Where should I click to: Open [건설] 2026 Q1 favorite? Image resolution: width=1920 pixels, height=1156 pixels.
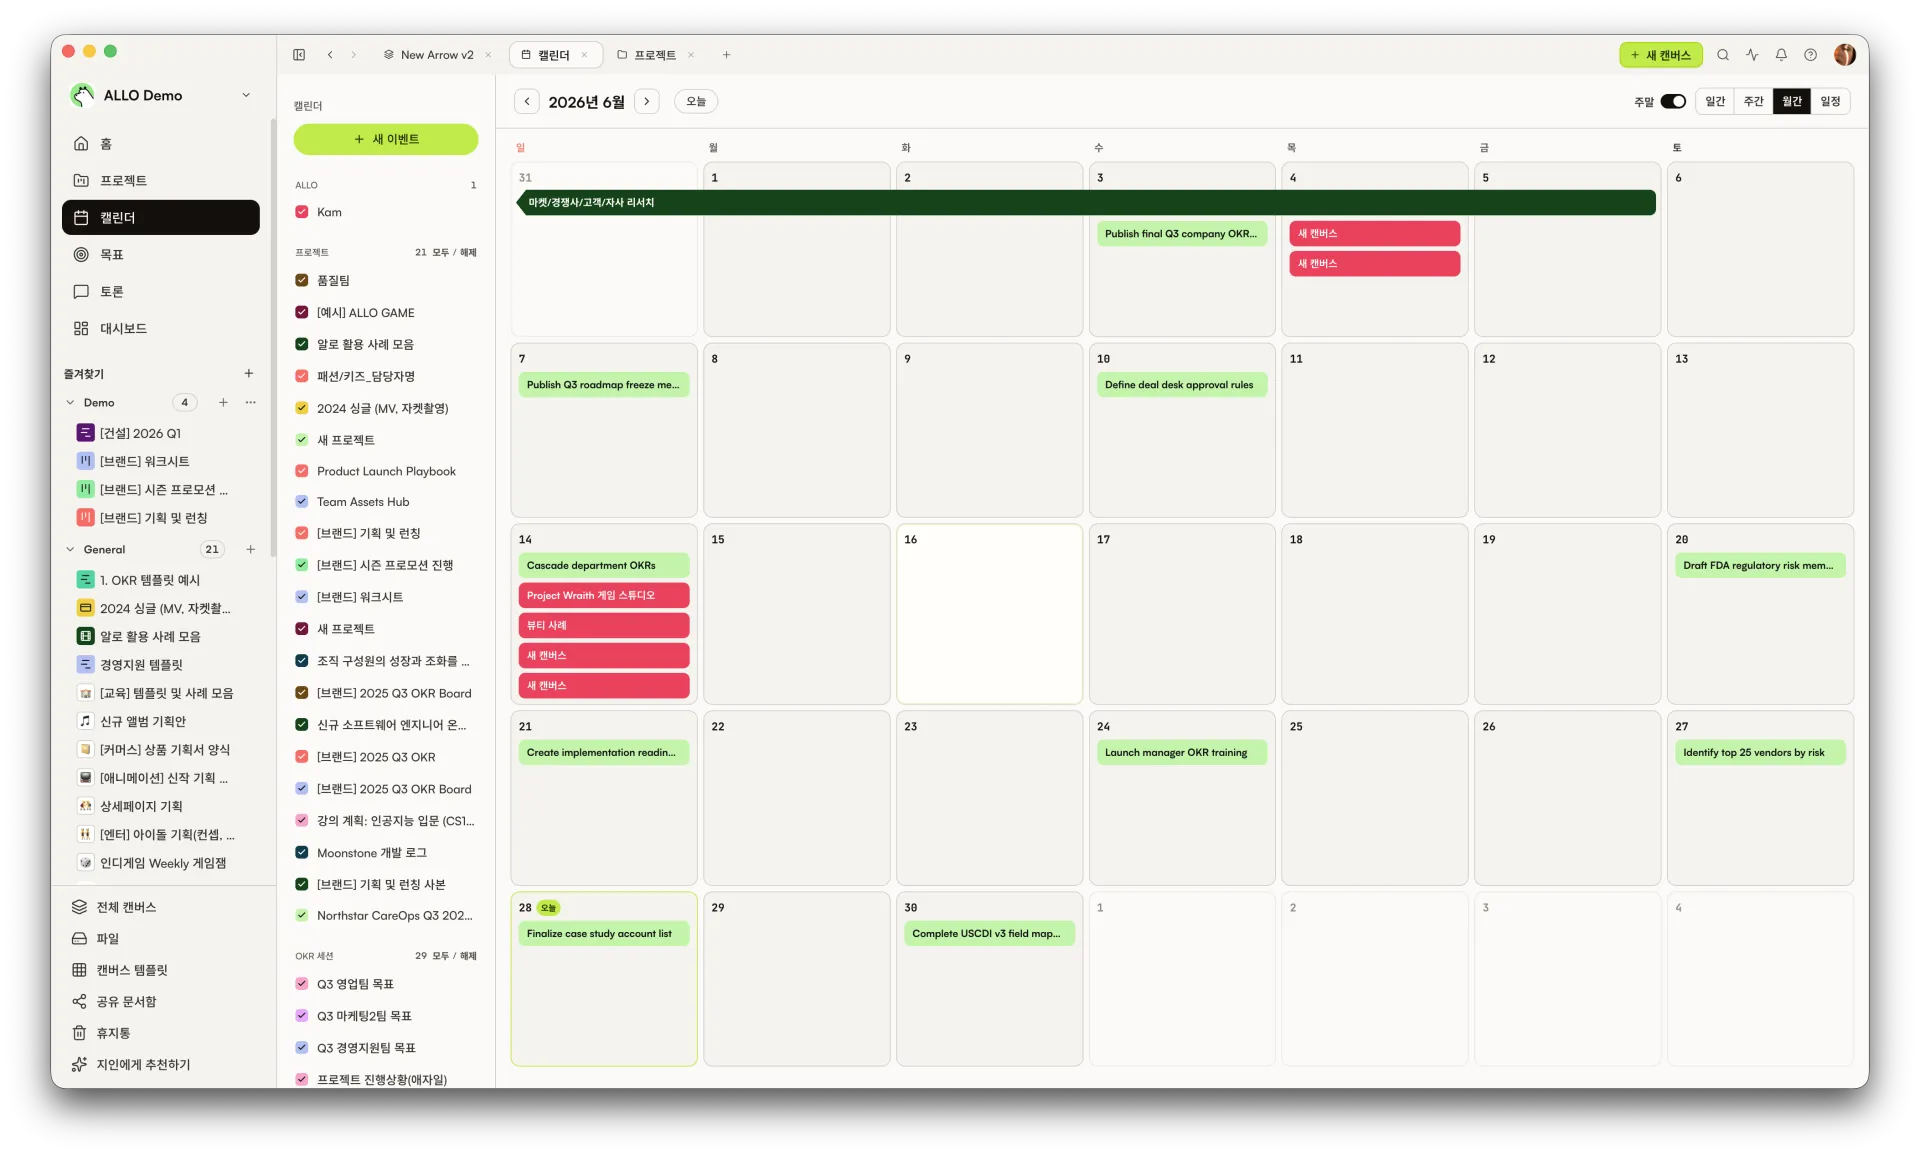tap(140, 433)
